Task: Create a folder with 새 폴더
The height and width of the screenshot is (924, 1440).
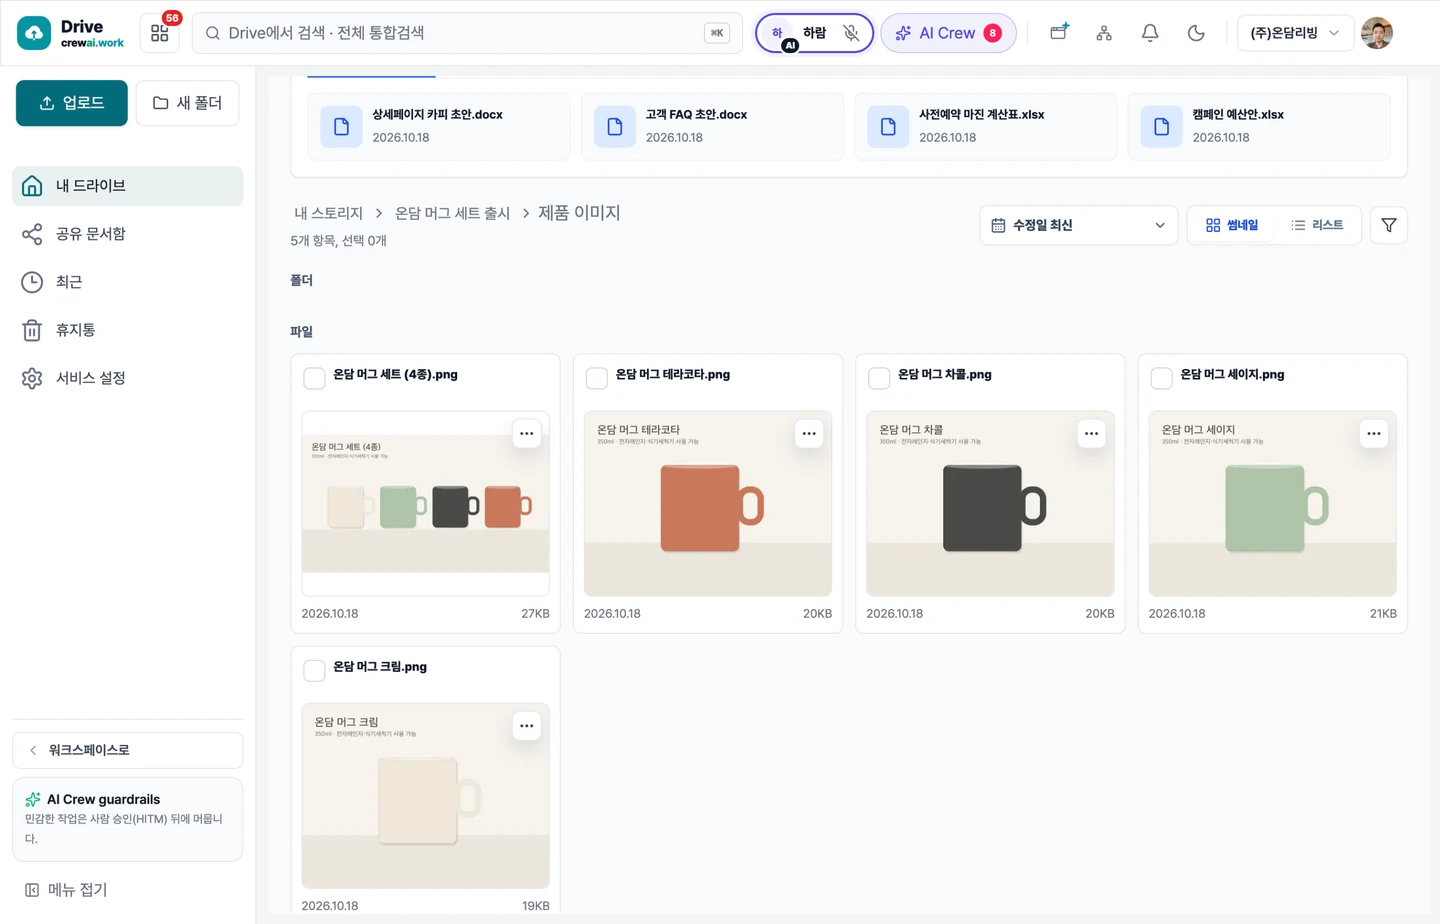Action: tap(188, 103)
